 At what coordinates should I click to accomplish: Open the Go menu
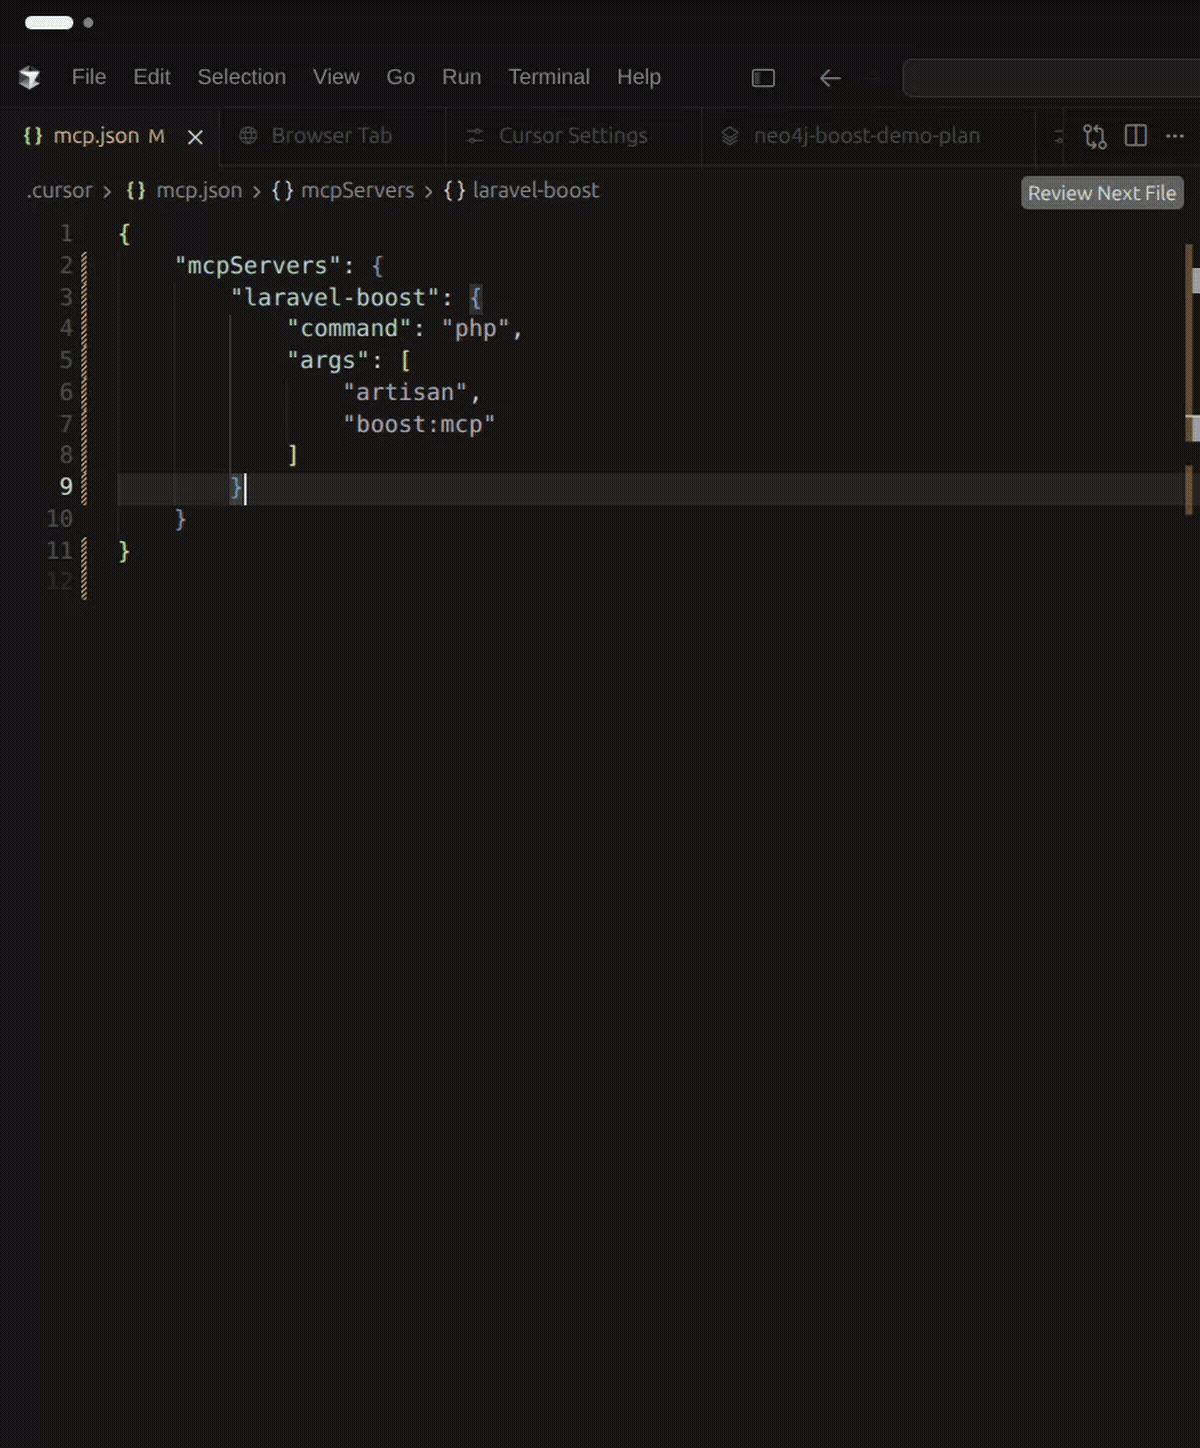[401, 77]
